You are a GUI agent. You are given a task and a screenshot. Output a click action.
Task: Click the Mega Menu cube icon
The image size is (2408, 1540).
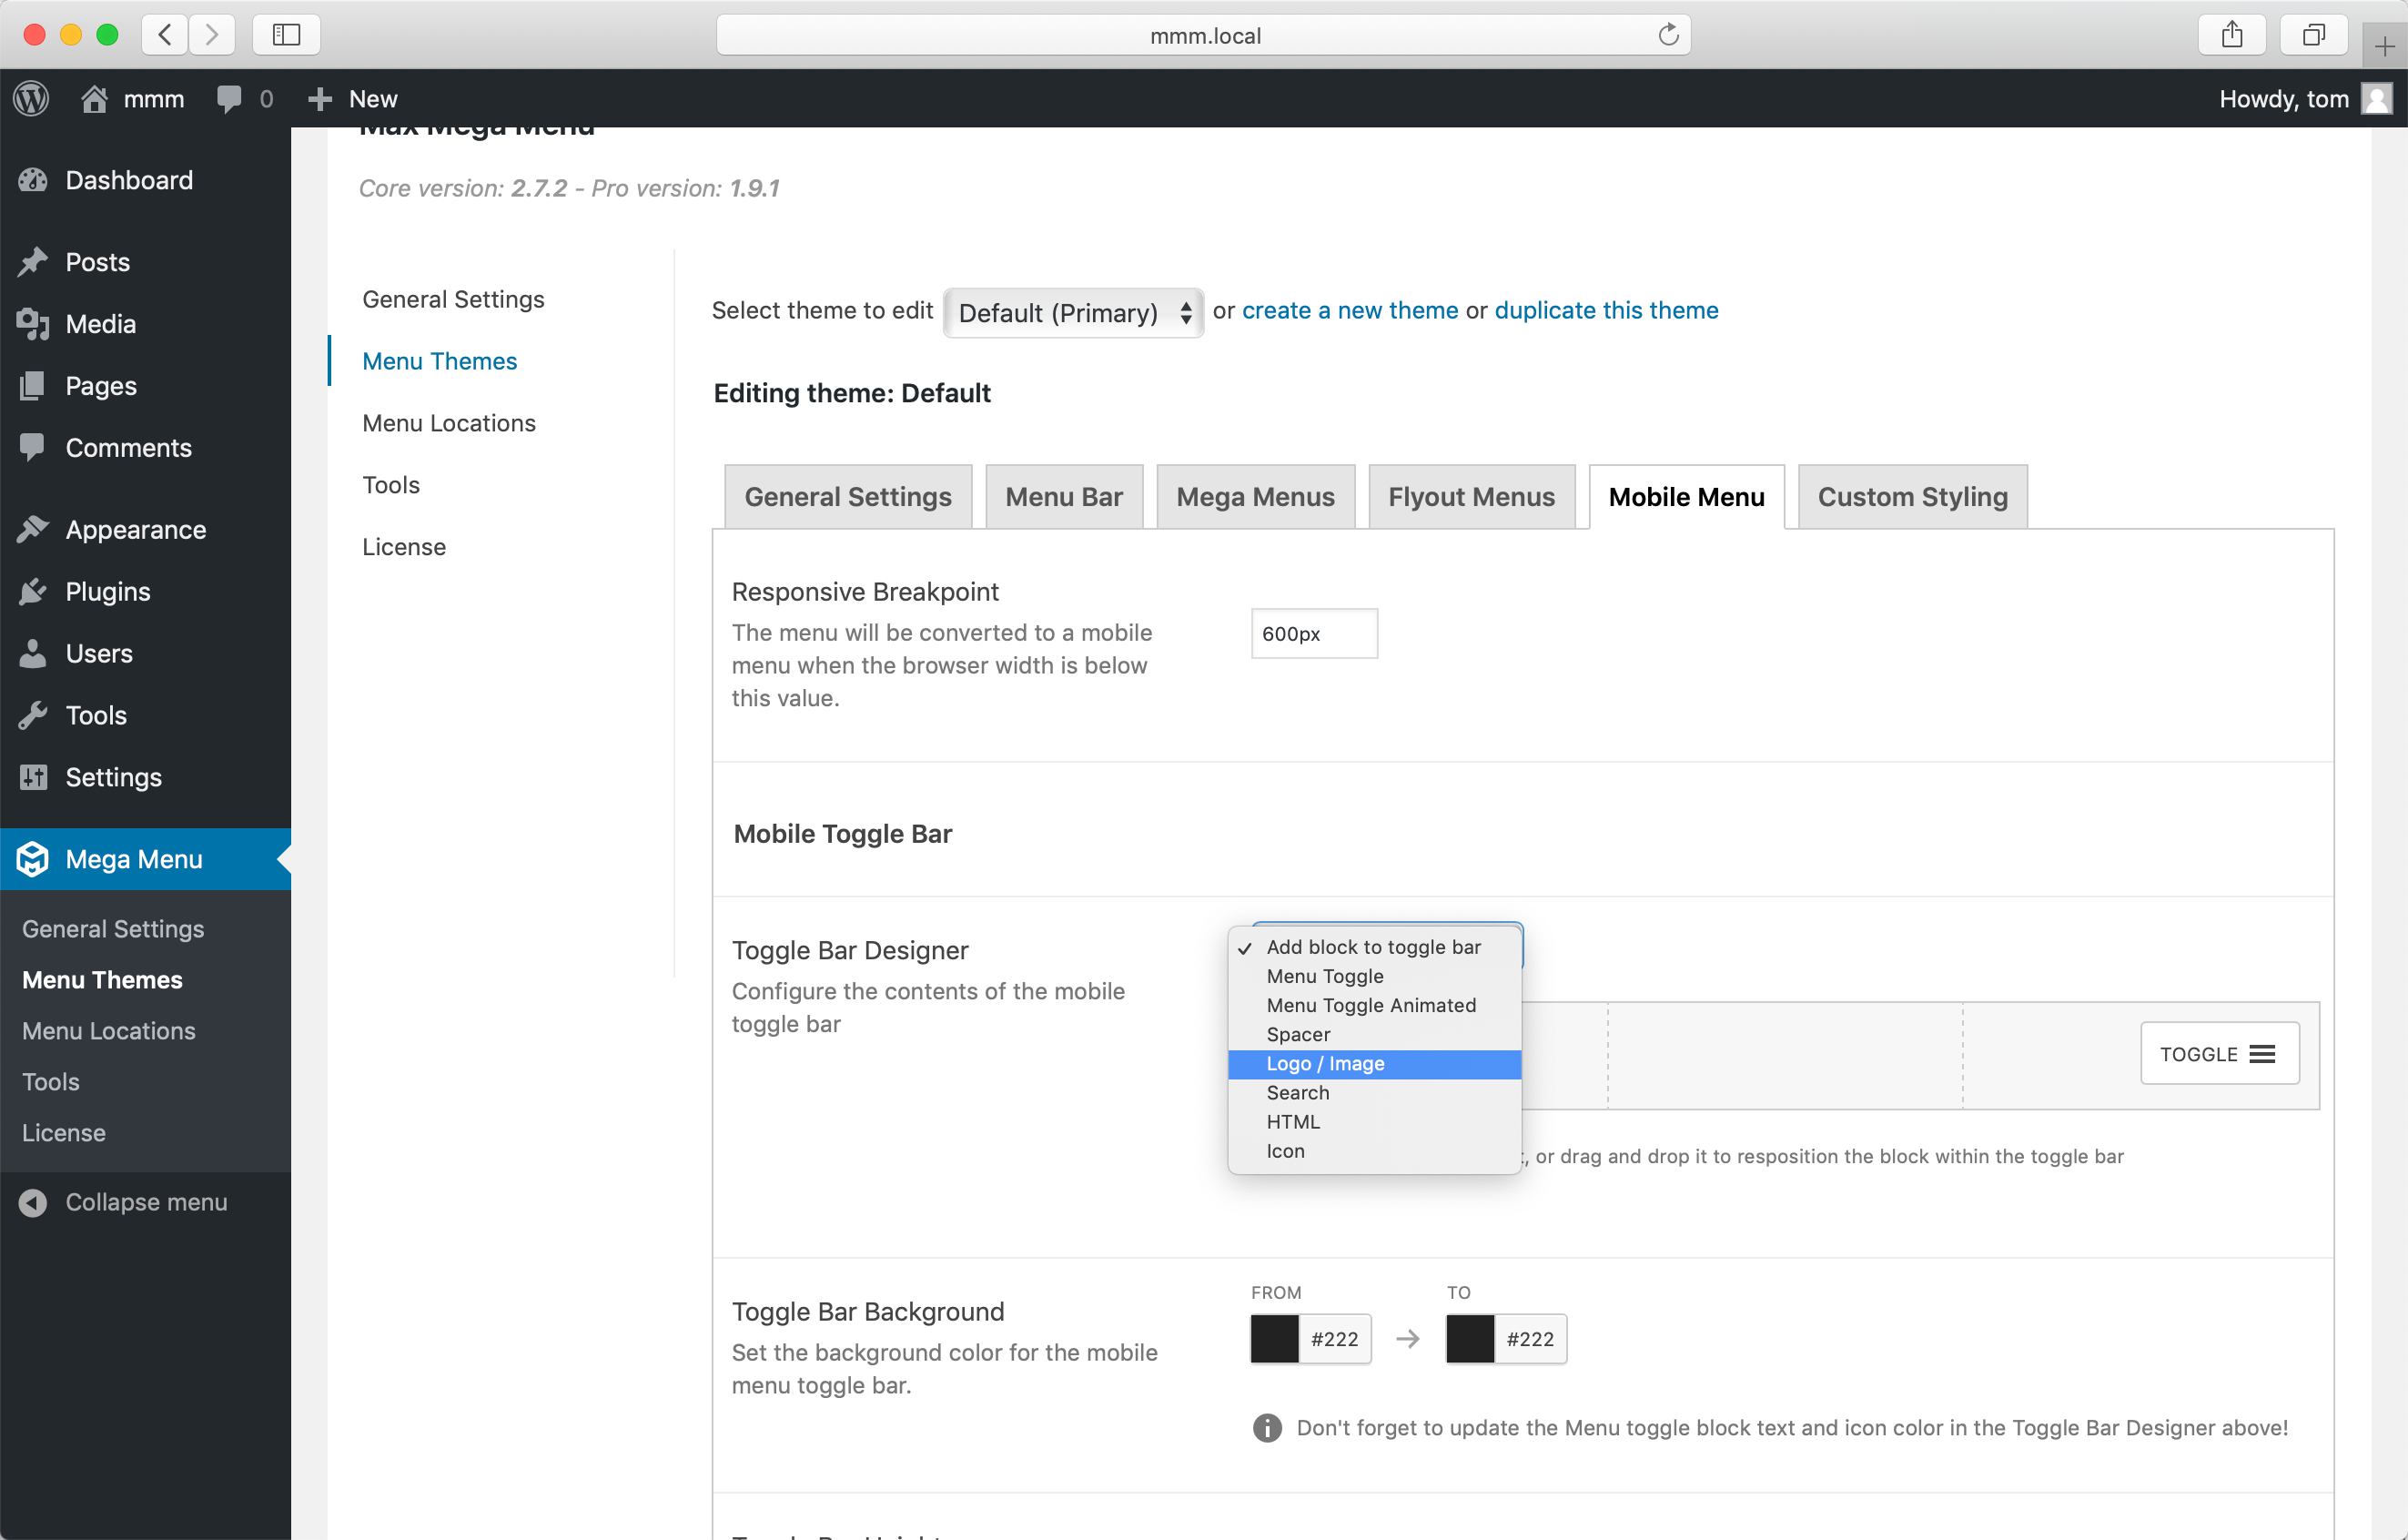click(x=33, y=859)
